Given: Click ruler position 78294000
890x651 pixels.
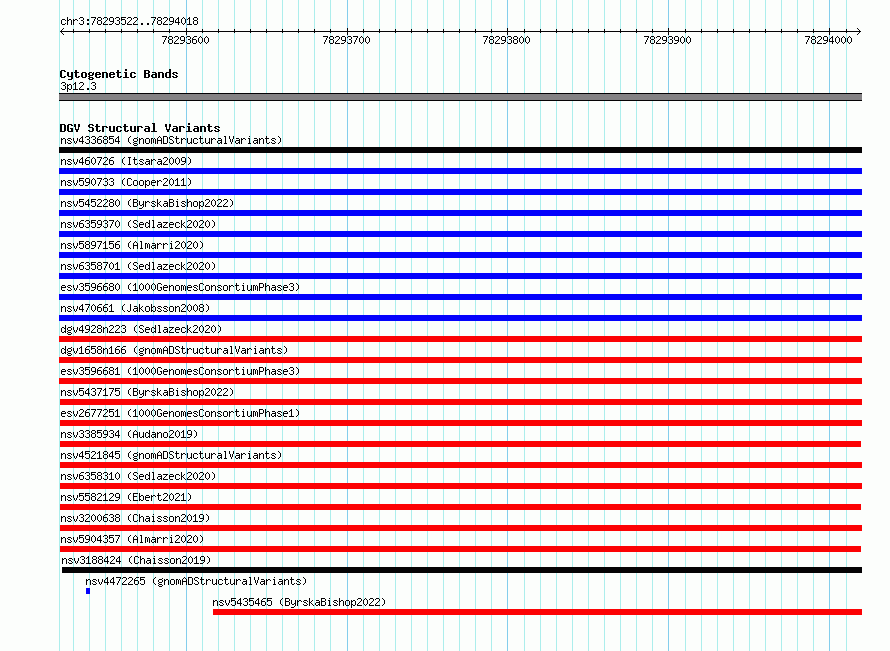Looking at the screenshot, I should (x=828, y=40).
